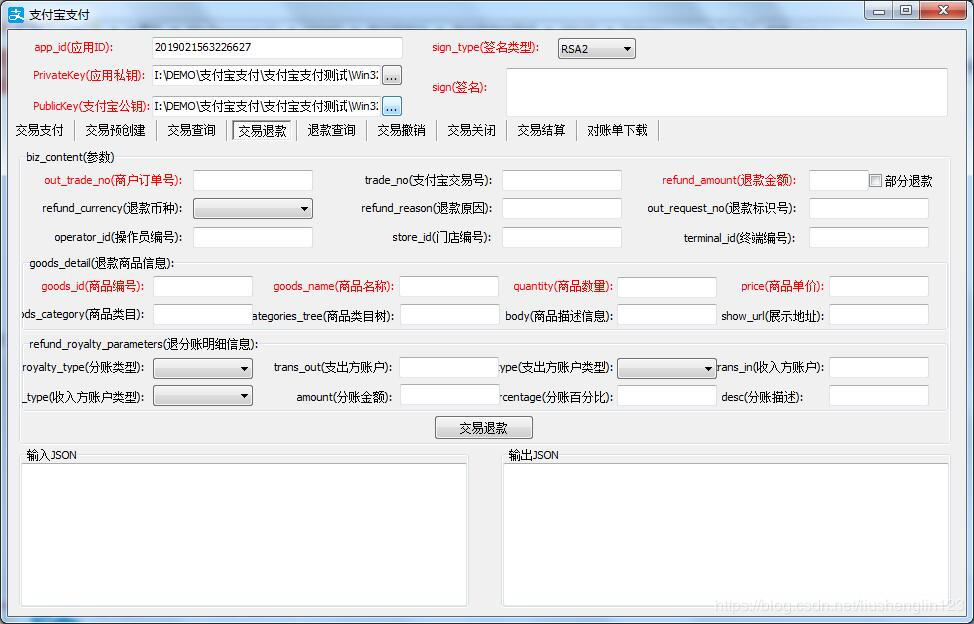Image resolution: width=974 pixels, height=624 pixels.
Task: Browse for the PublicKey file
Action: click(391, 106)
